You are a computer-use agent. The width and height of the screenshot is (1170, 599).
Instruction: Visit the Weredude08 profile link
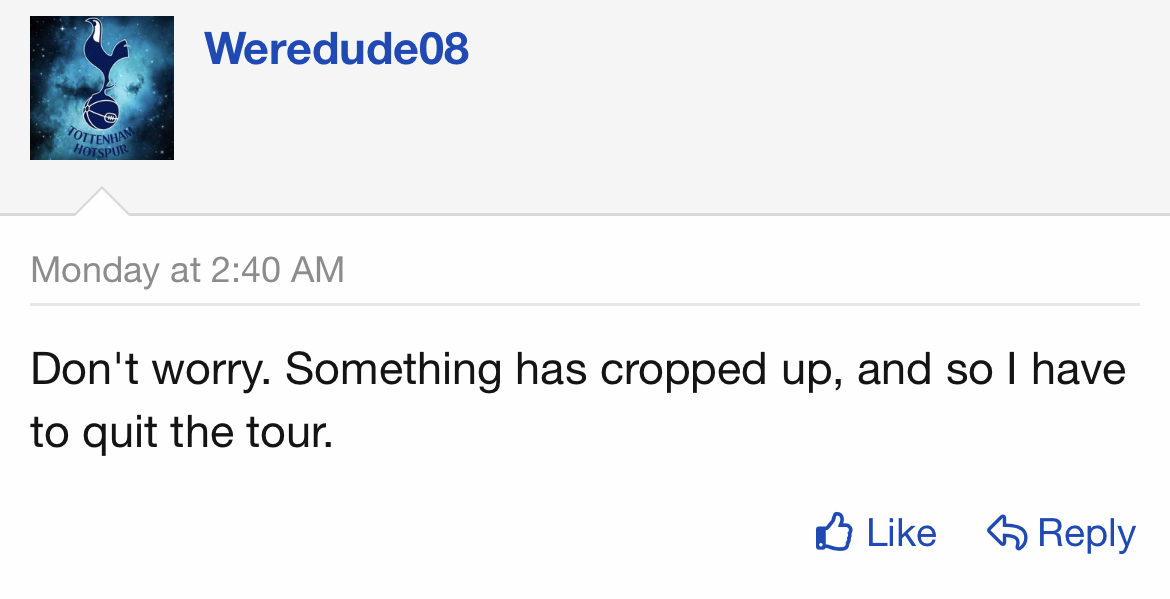(337, 48)
